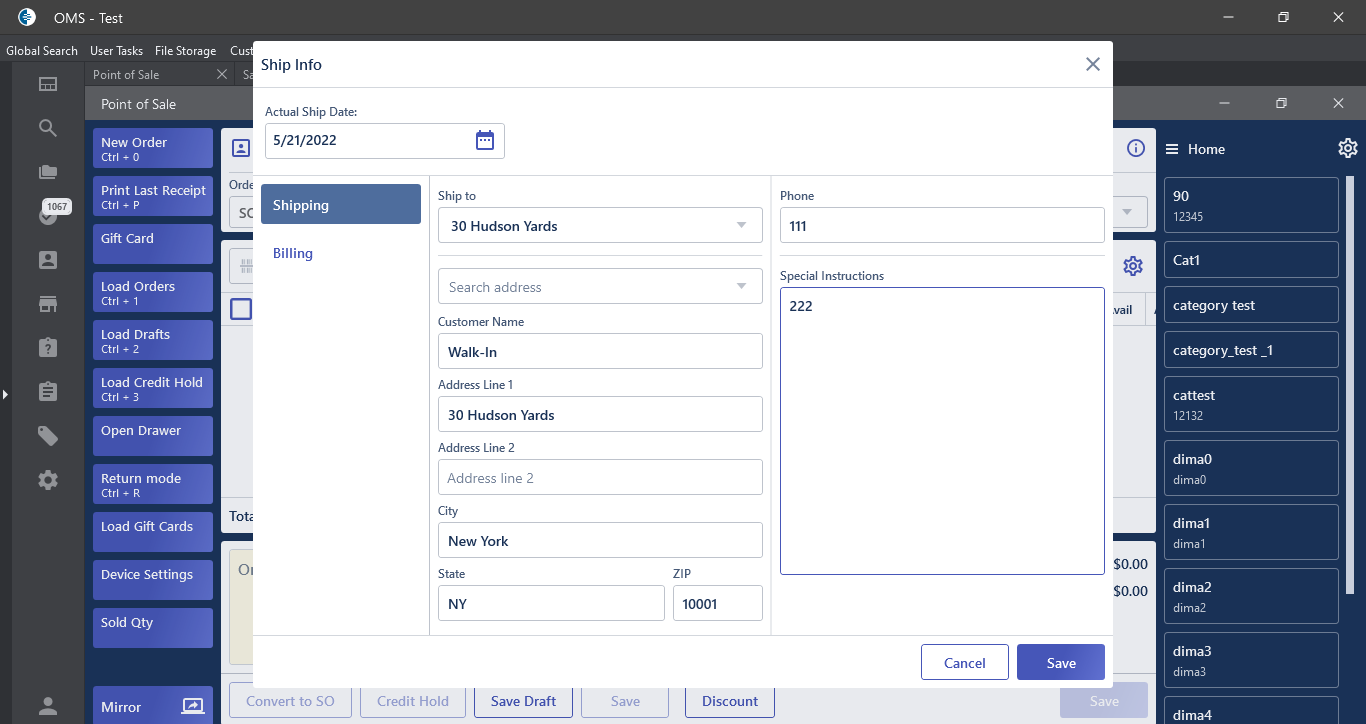Open the settings gear beside Home panel

pos(1348,148)
